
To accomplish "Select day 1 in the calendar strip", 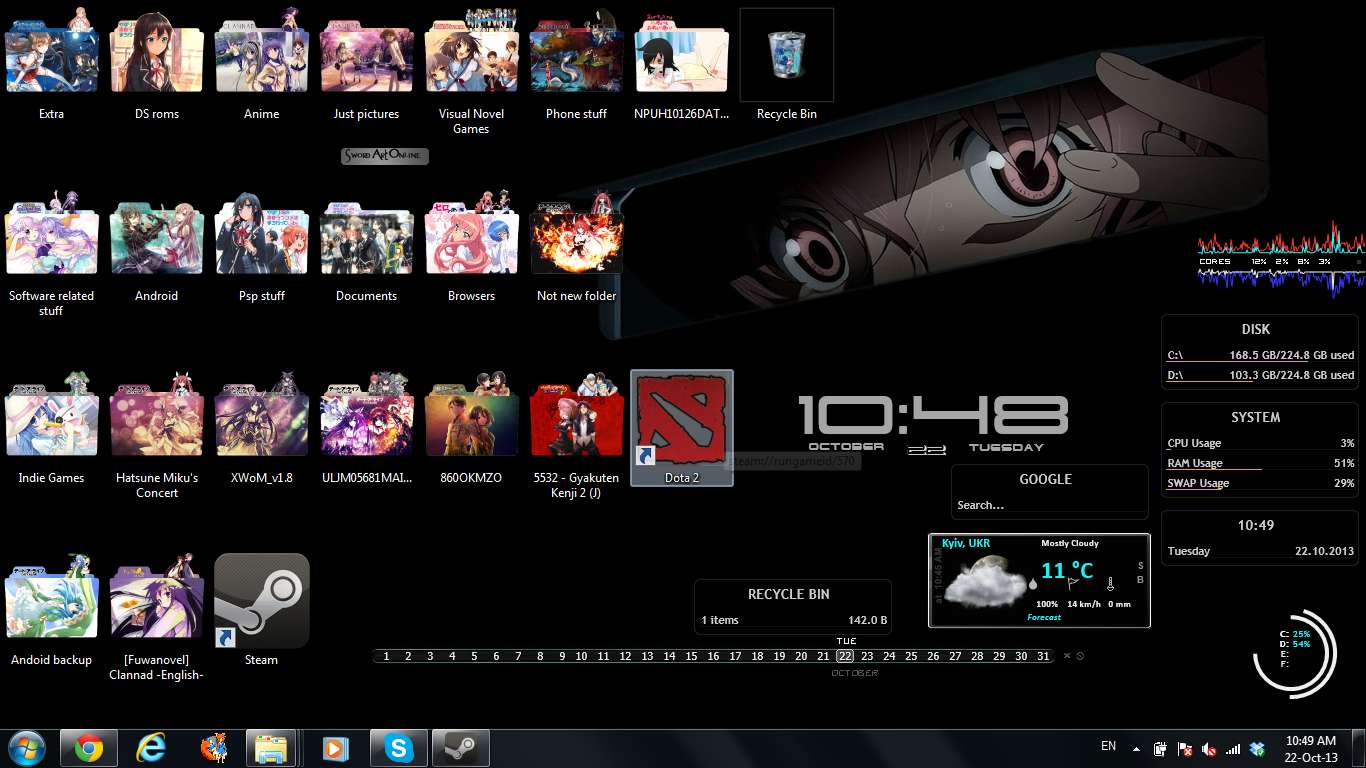I will (386, 656).
